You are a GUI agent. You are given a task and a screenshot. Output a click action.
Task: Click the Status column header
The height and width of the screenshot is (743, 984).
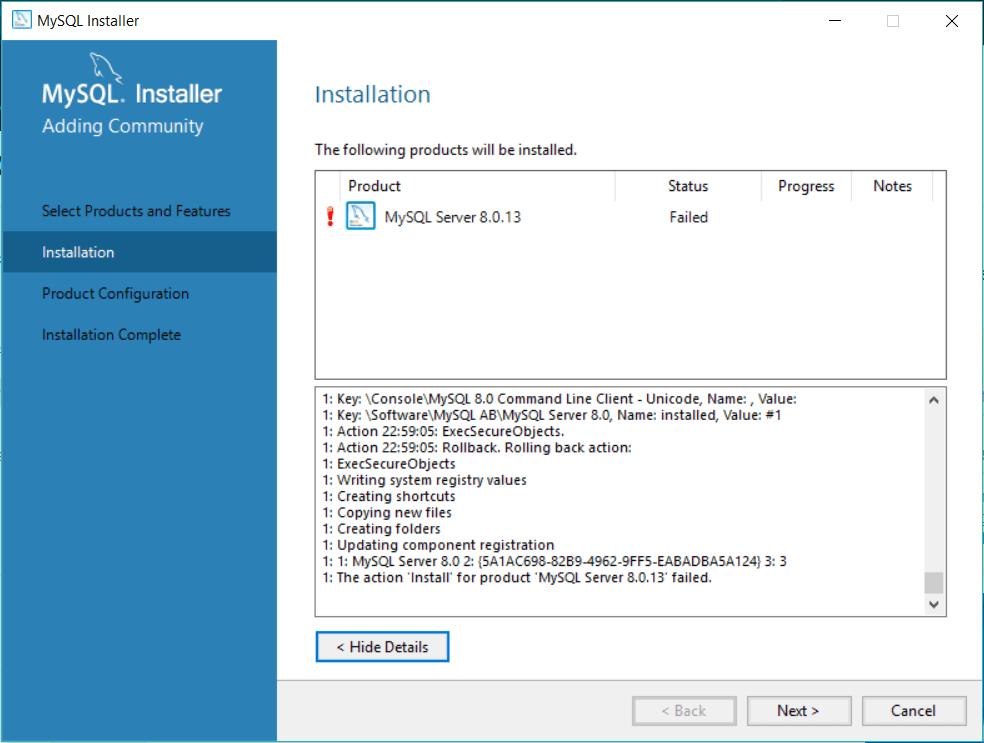pos(688,185)
